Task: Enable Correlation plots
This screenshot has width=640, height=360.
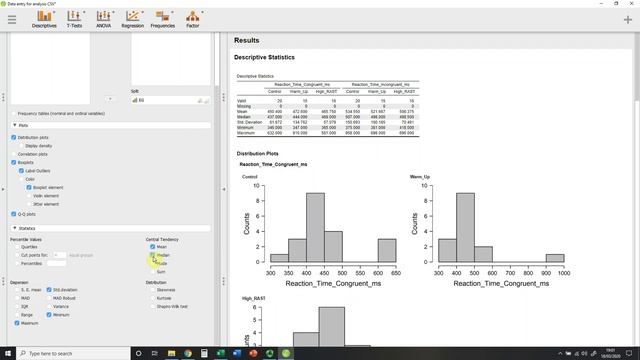Action: [x=14, y=154]
